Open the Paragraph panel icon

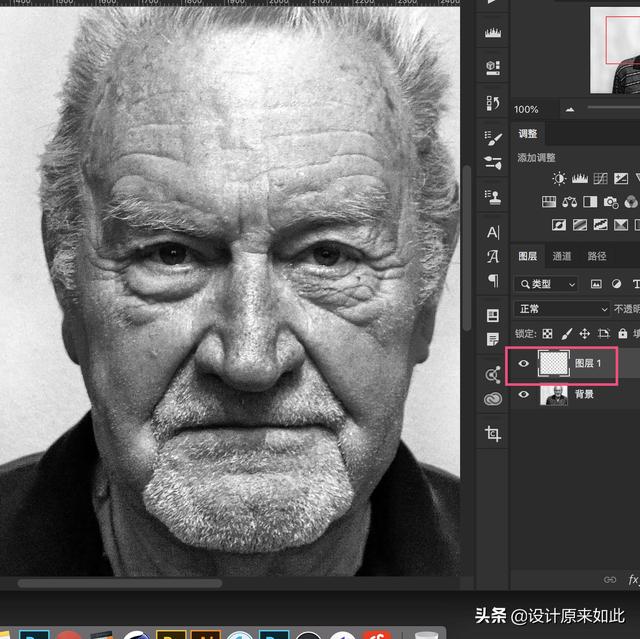point(493,281)
